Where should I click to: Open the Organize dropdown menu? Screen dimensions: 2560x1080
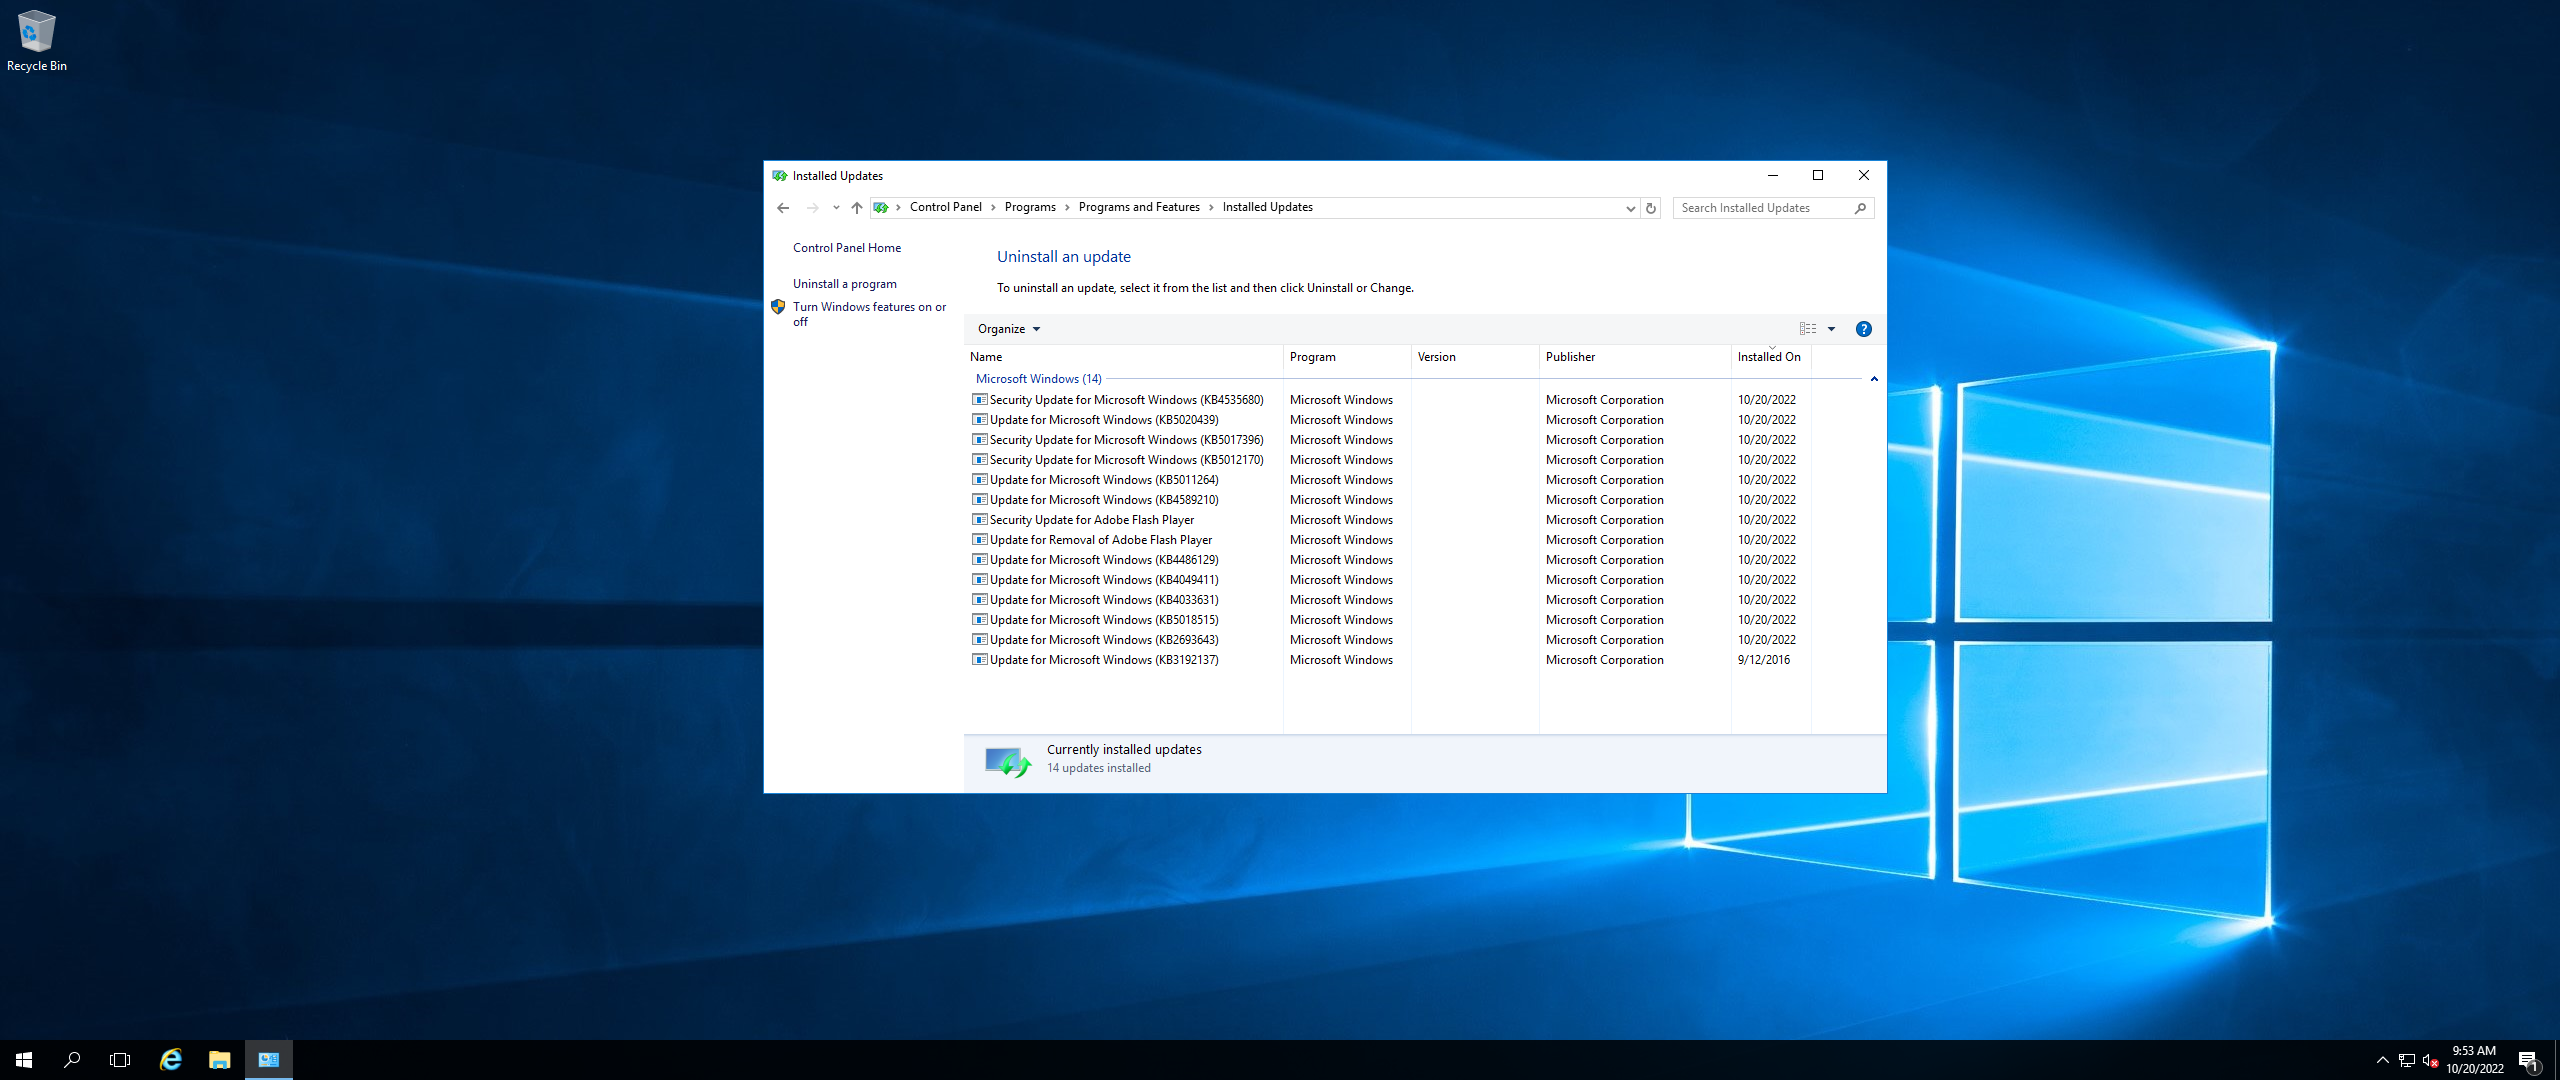click(x=1009, y=329)
